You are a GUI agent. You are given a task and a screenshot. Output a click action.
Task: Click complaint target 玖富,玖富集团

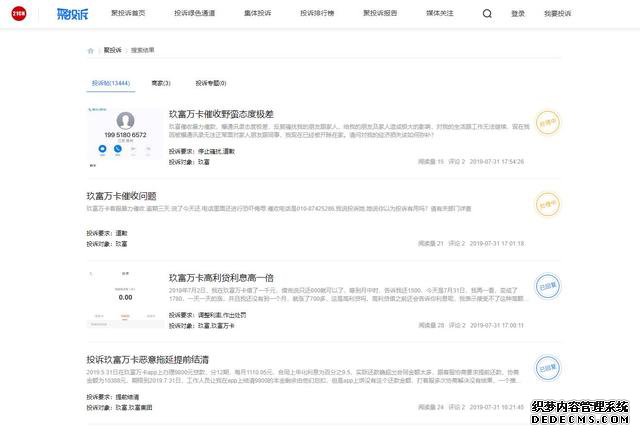[x=134, y=407]
